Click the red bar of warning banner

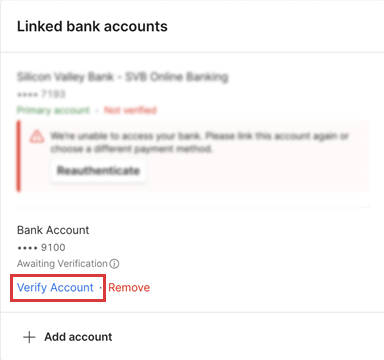pos(19,156)
